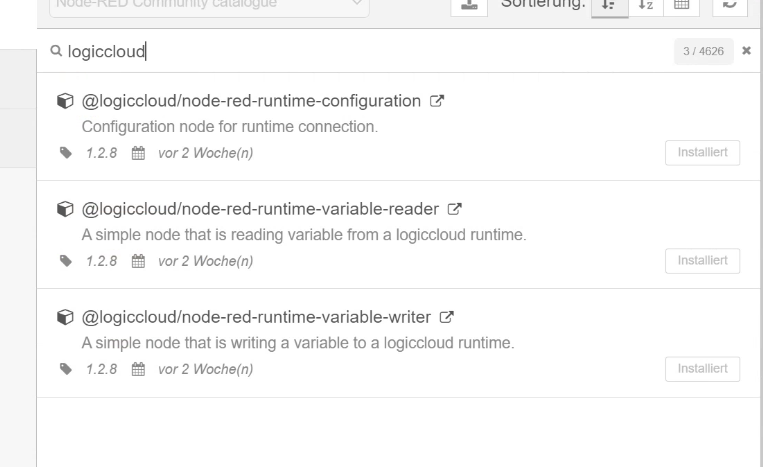Click the calendar icon of runtime-variable-reader
This screenshot has width=763, height=467.
pos(139,262)
